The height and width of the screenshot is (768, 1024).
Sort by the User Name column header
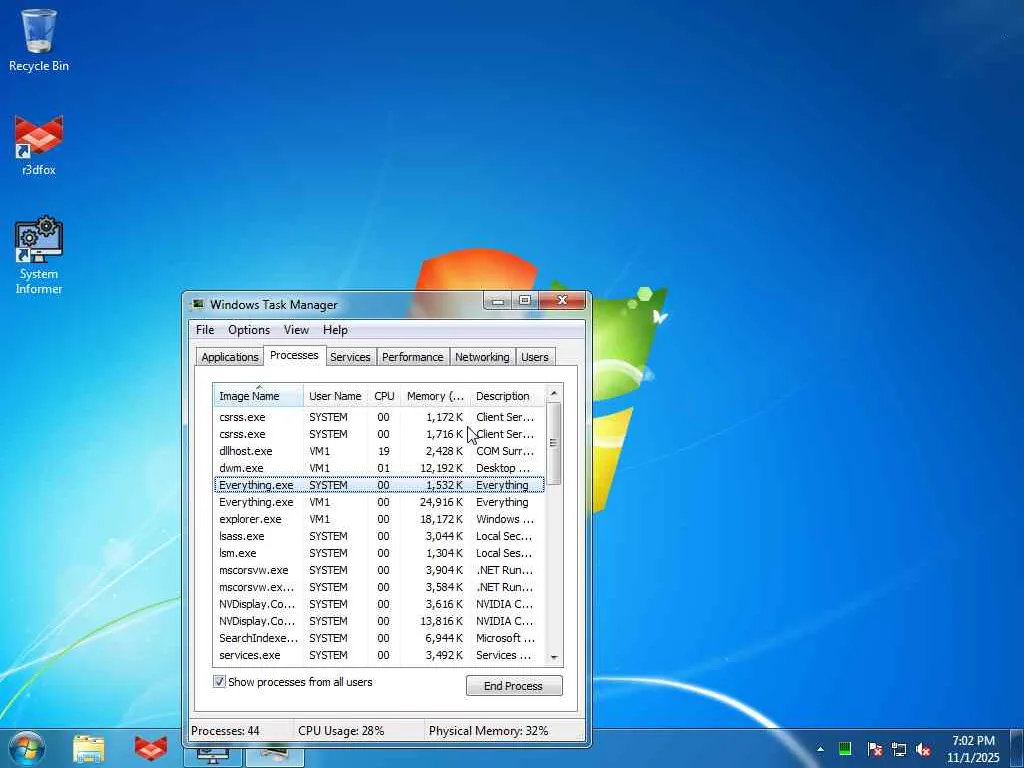coord(335,396)
